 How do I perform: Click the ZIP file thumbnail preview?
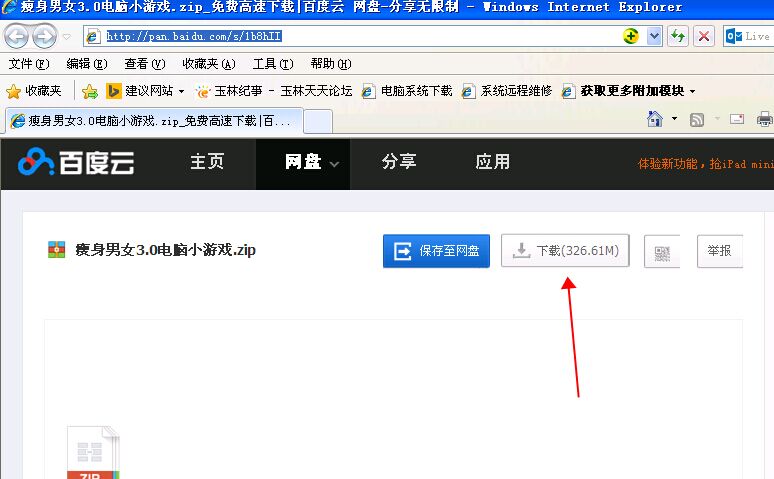(93, 452)
